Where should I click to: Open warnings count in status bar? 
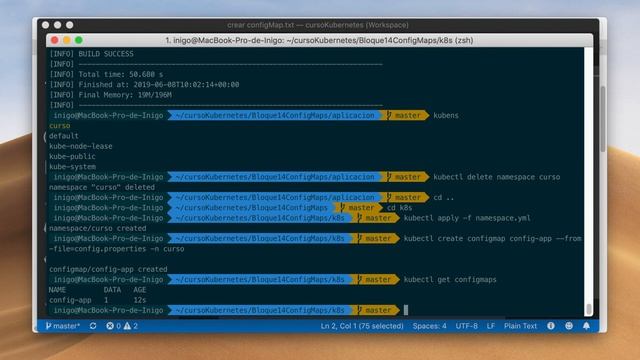(131, 326)
